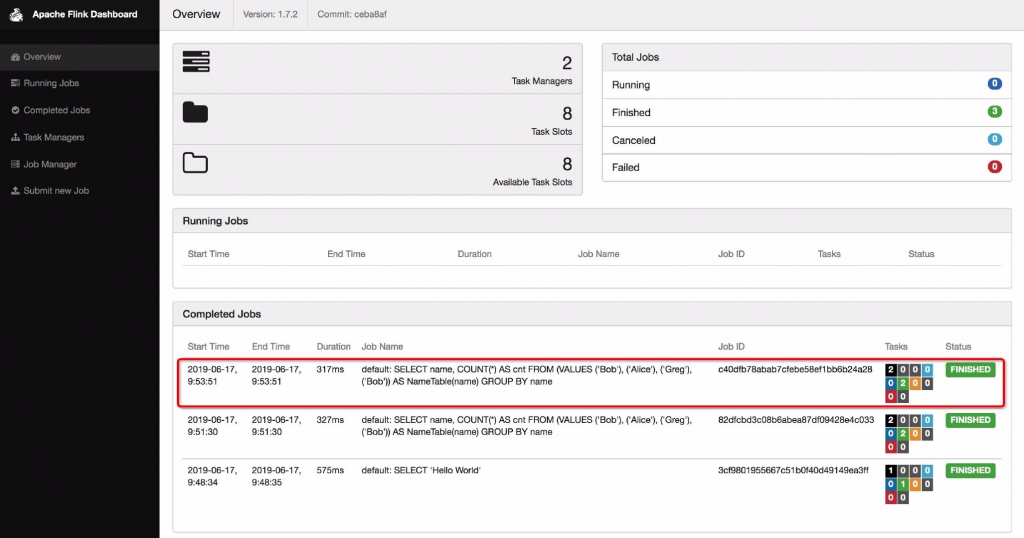Click the blue Running jobs count badge
The width and height of the screenshot is (1024, 538).
click(x=994, y=84)
